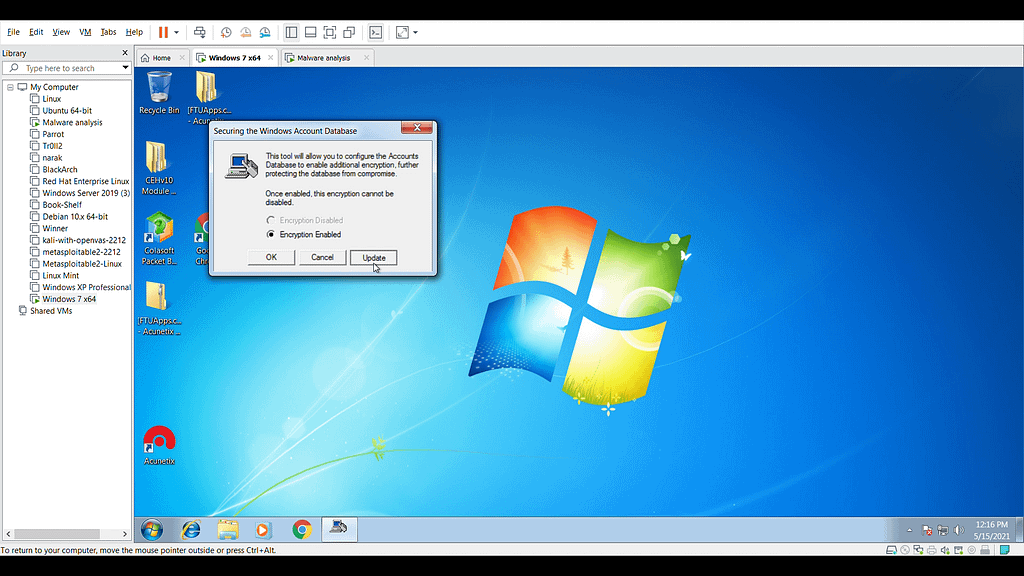Collapse the My Computer tree node
Viewport: 1024px width, 576px height.
10,87
